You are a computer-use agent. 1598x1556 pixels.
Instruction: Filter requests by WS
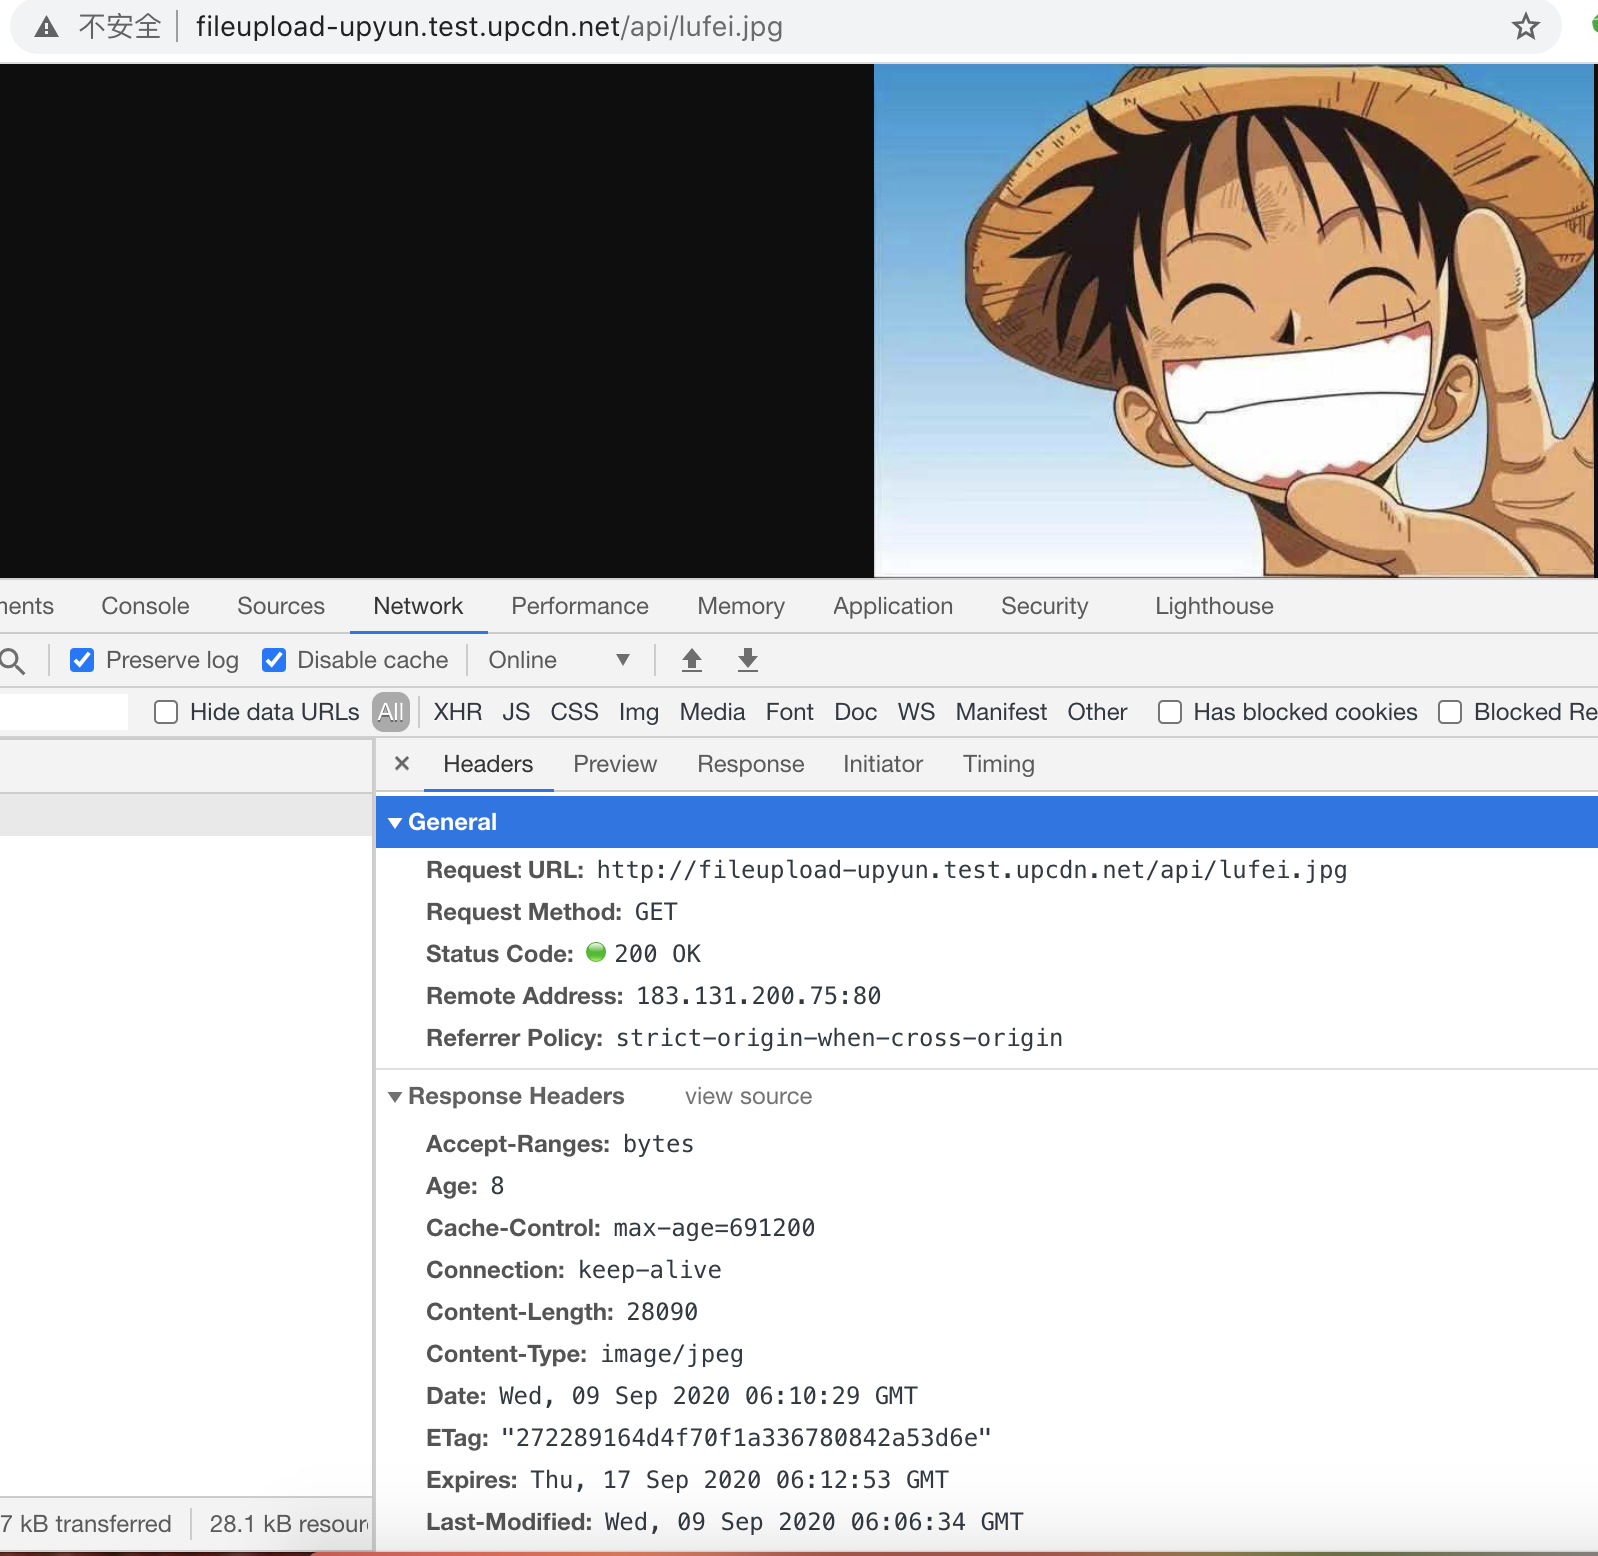(916, 712)
